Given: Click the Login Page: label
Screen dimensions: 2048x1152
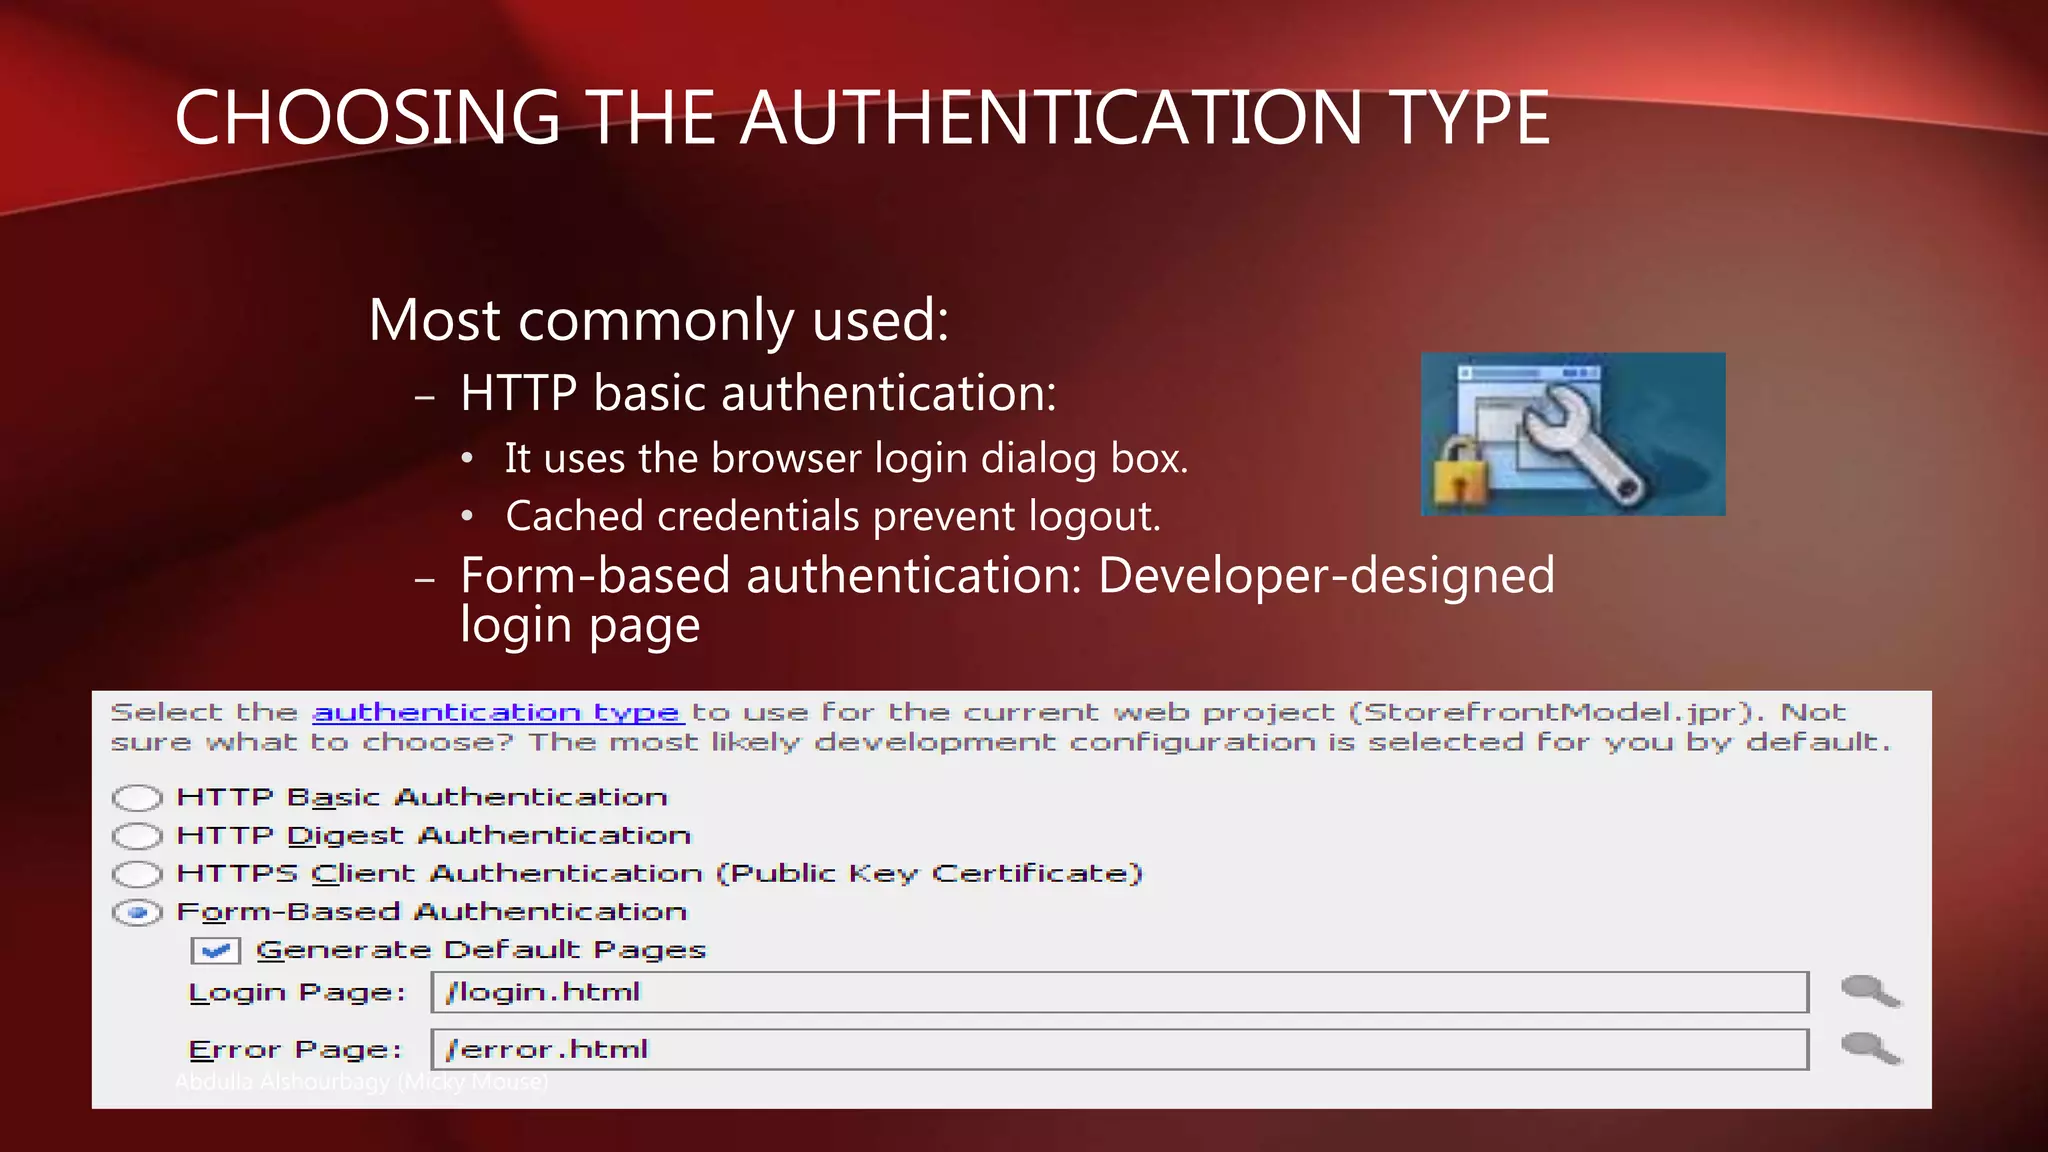Looking at the screenshot, I should point(297,993).
